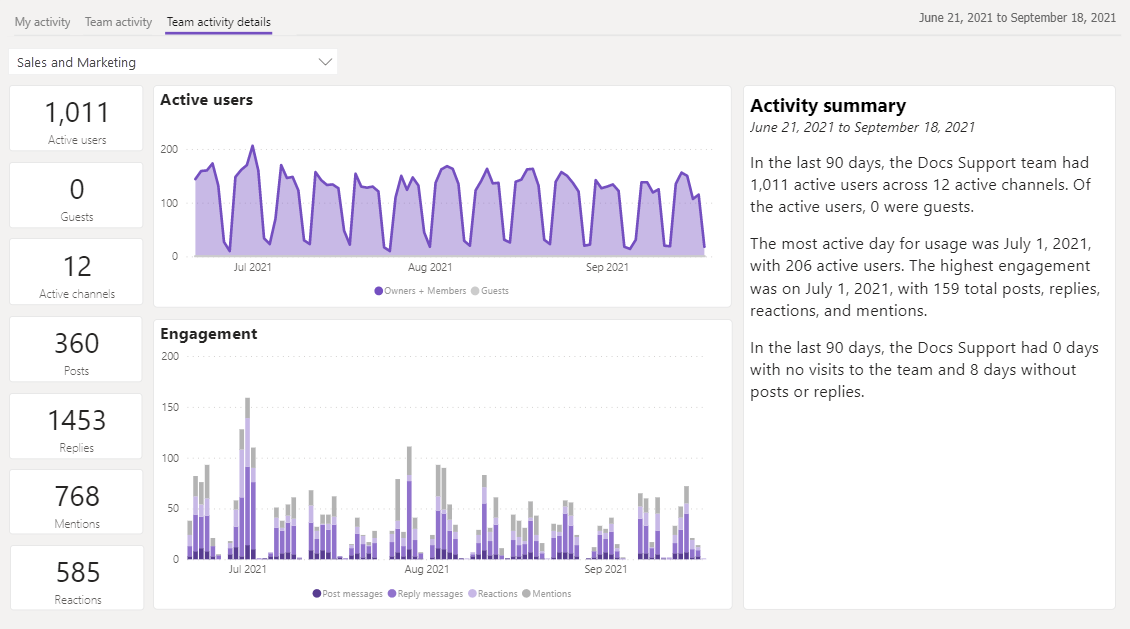The image size is (1130, 629).
Task: Click the Active users peak point at 206
Action: pyautogui.click(x=252, y=146)
